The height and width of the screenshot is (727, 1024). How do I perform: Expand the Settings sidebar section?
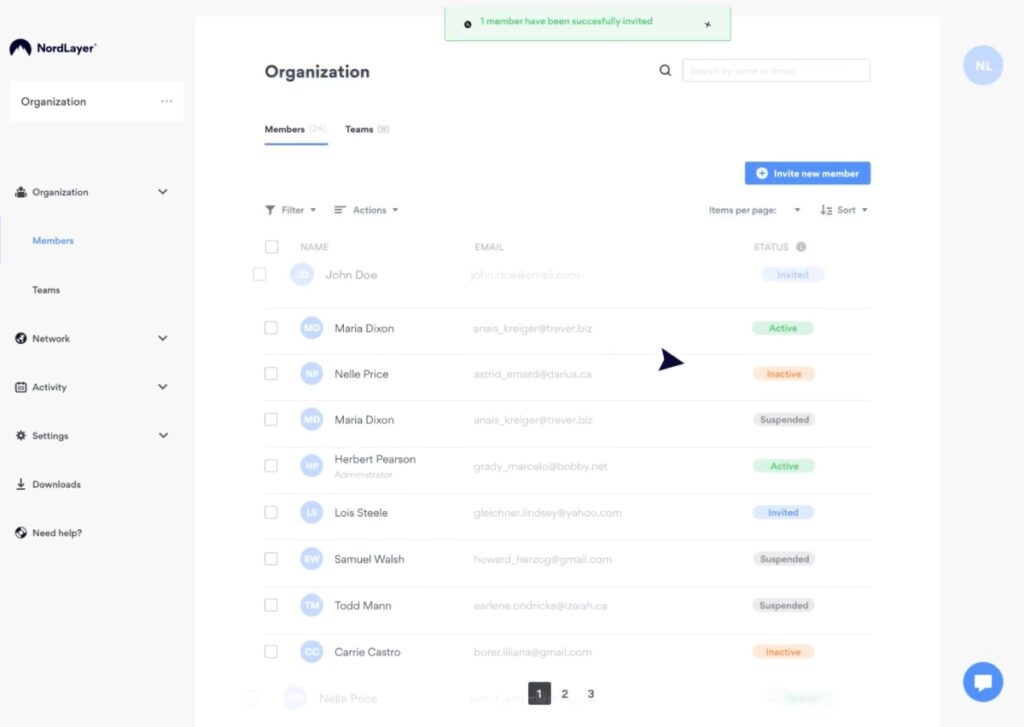coord(163,436)
